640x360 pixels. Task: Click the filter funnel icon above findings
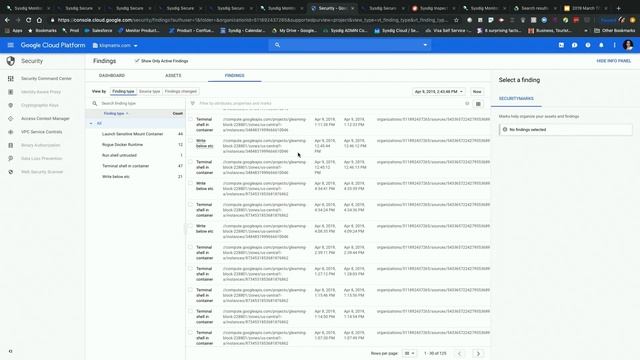193,104
